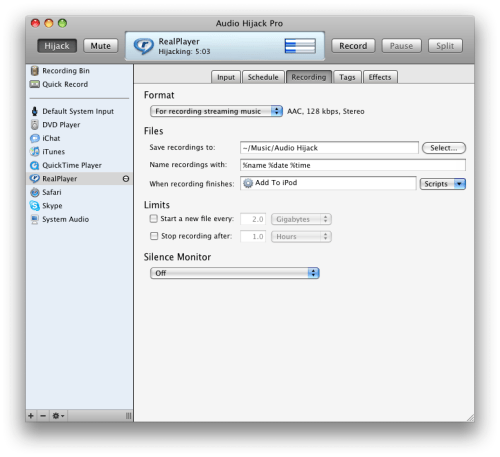The height and width of the screenshot is (457, 500).
Task: Click the iTunes music note icon
Action: tap(34, 152)
